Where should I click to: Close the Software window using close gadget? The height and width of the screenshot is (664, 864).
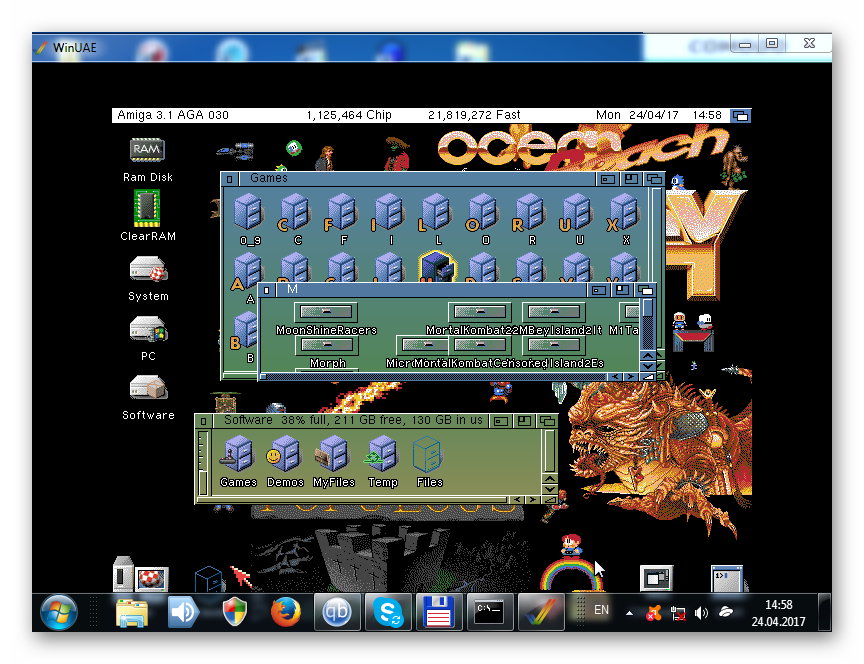203,421
